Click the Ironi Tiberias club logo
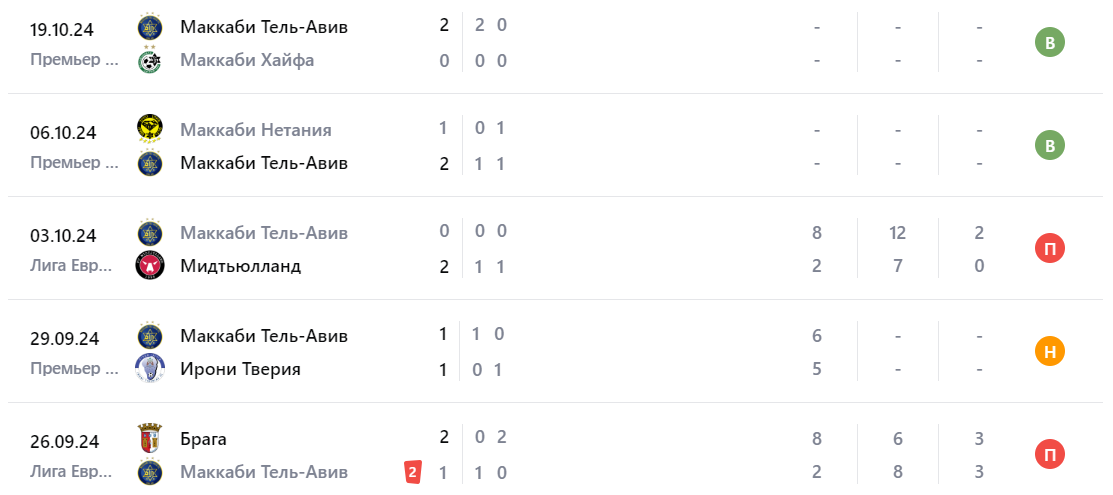Screen dimensions: 1113x495 pyautogui.click(x=150, y=369)
